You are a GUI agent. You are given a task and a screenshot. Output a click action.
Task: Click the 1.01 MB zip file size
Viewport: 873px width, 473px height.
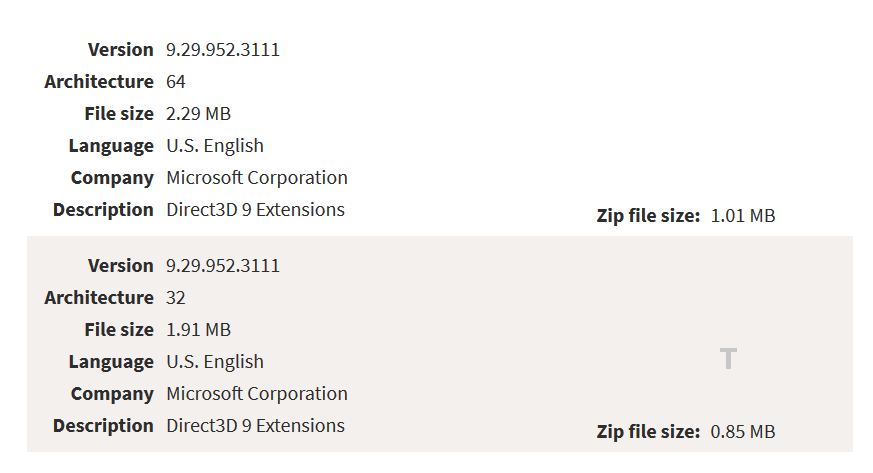pyautogui.click(x=743, y=216)
